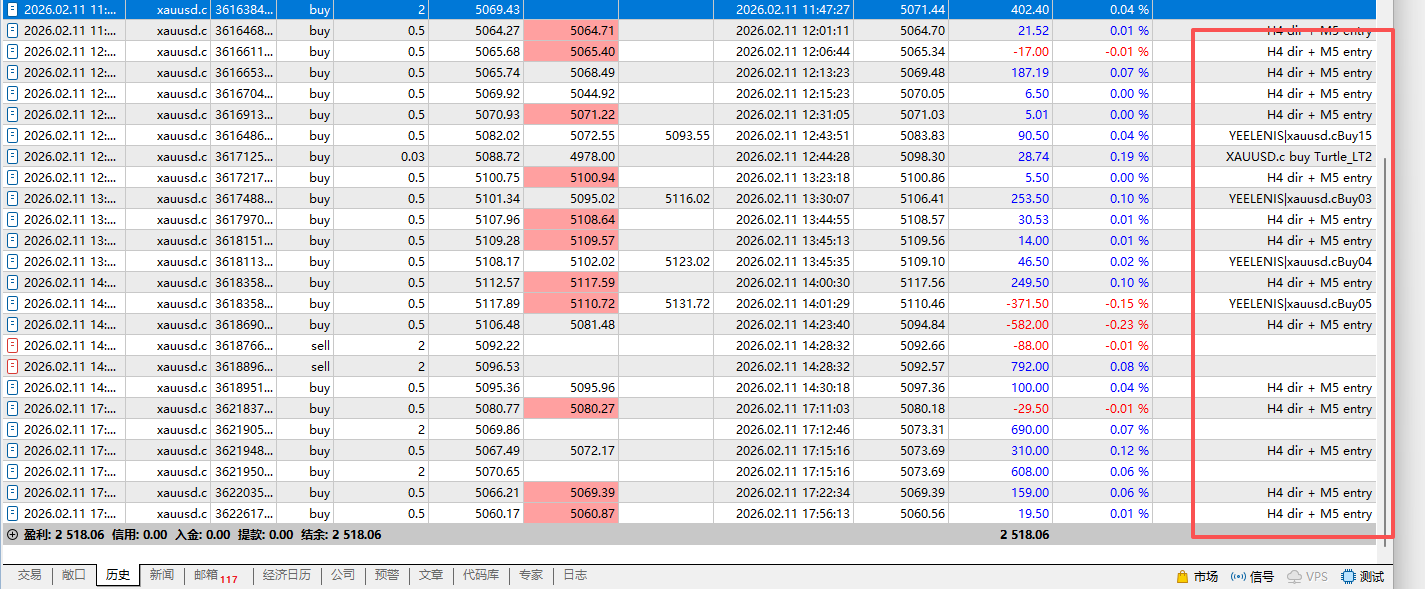Open the 经济日历 tab
The height and width of the screenshot is (589, 1425).
tap(286, 575)
